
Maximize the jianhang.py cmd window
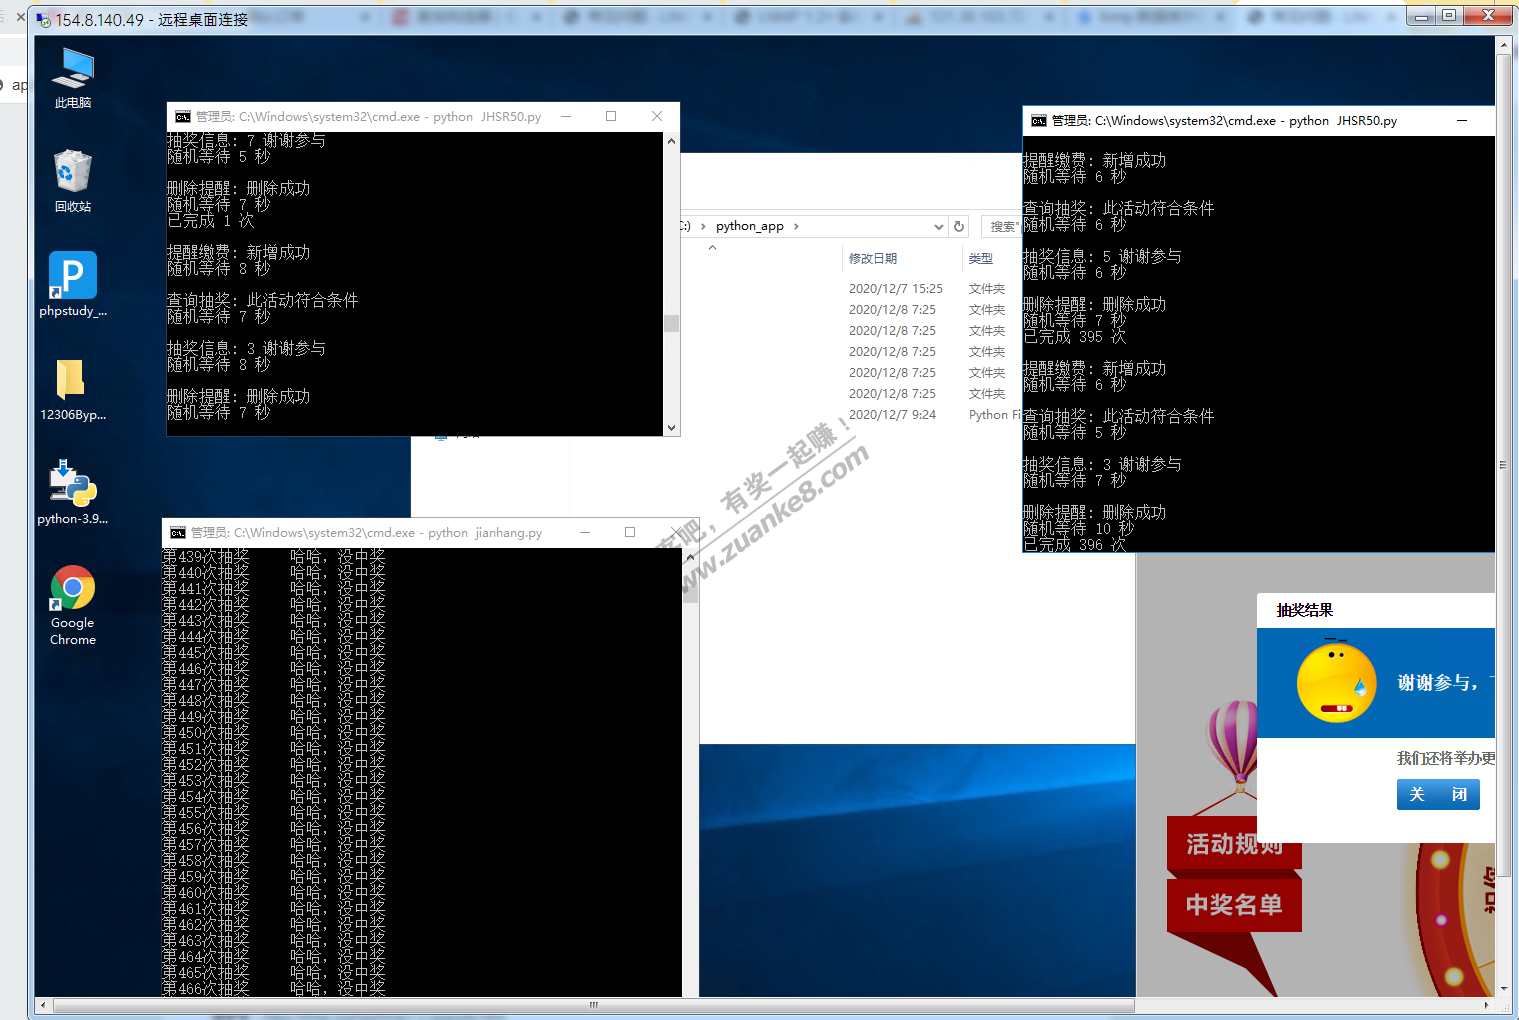pyautogui.click(x=630, y=533)
